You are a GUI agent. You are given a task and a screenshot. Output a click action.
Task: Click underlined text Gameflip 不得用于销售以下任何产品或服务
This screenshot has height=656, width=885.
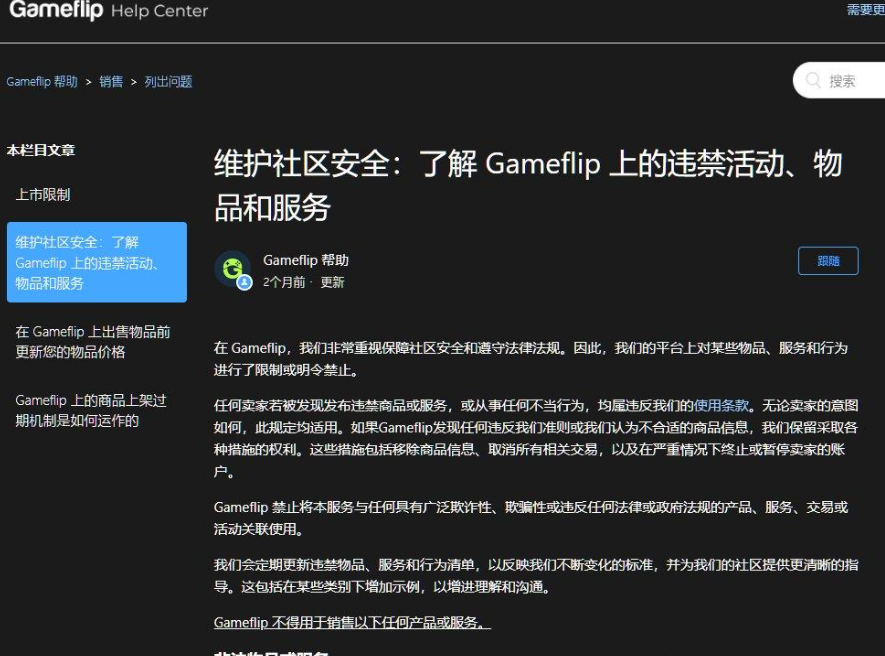352,622
